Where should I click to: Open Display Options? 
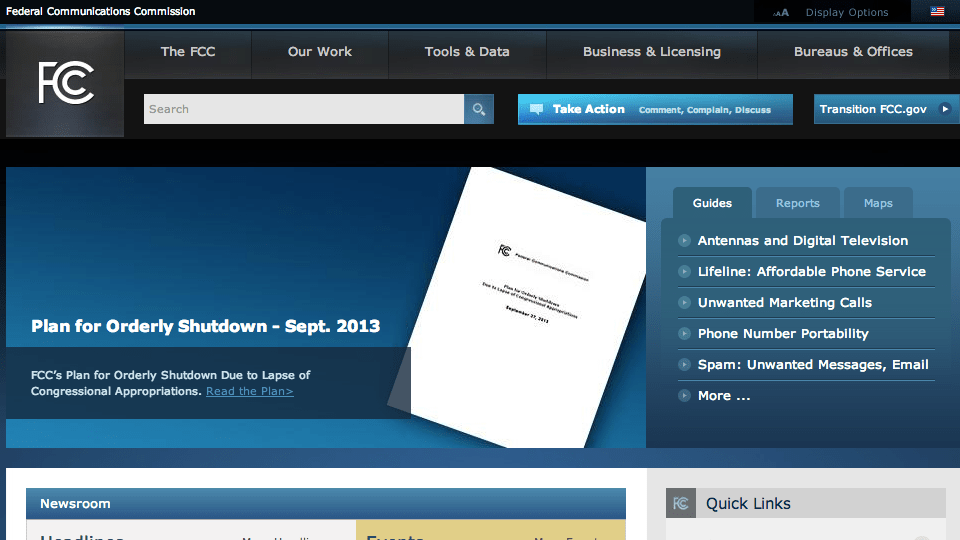847,12
